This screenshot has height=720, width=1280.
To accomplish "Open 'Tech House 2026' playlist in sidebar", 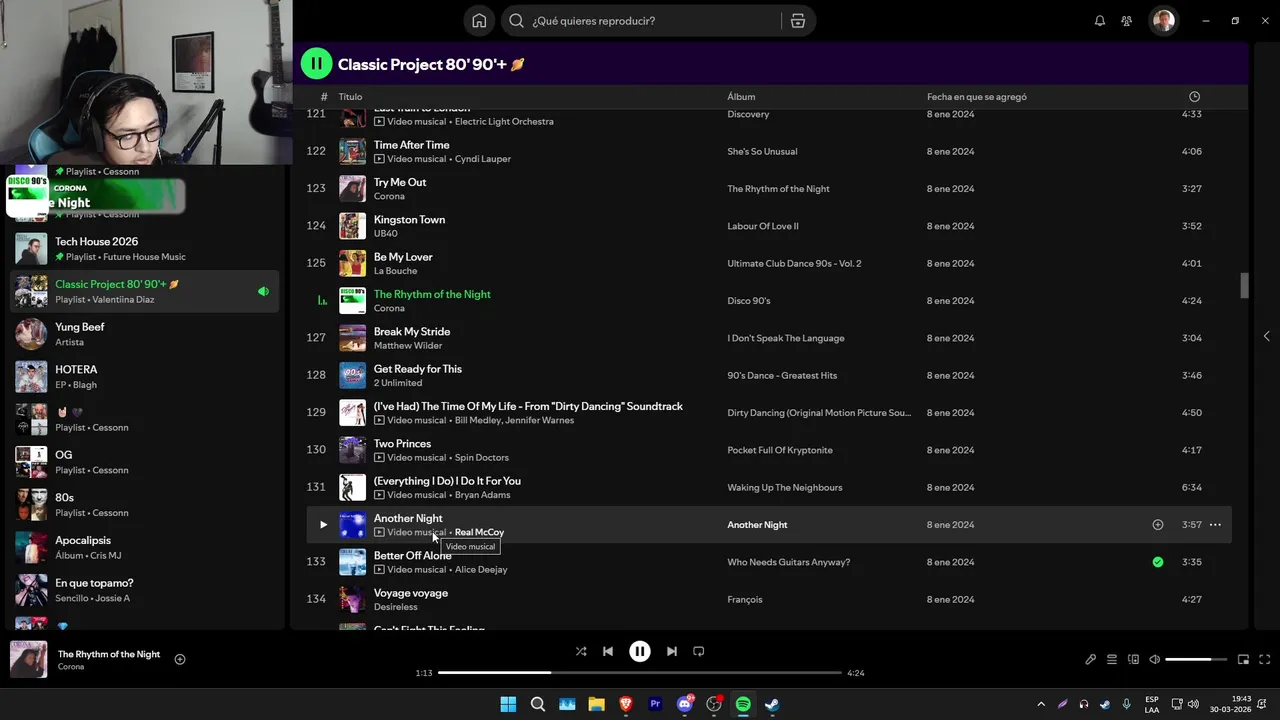I will pyautogui.click(x=145, y=249).
